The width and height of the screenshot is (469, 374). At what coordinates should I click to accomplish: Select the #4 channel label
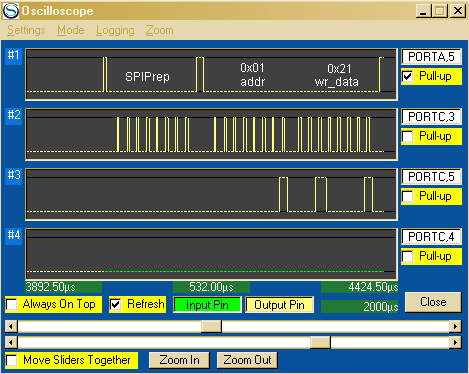pos(14,235)
